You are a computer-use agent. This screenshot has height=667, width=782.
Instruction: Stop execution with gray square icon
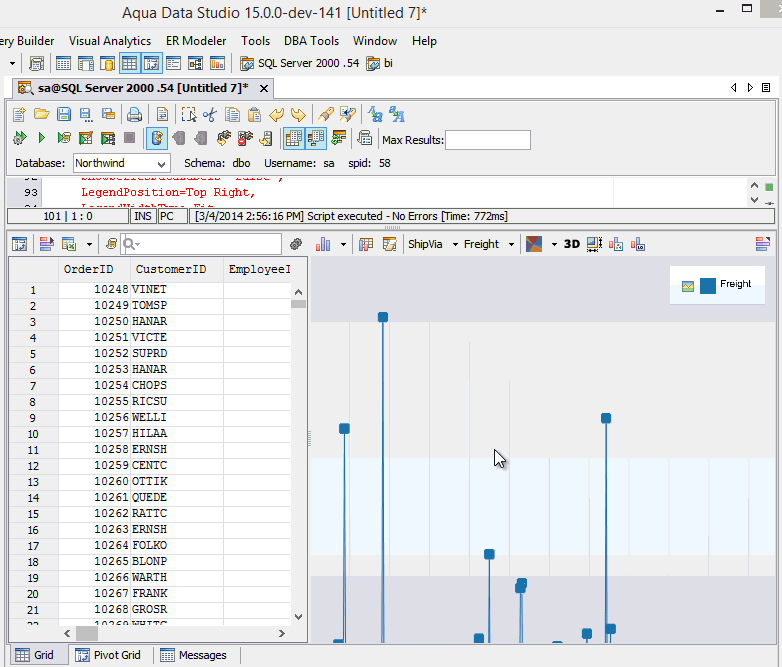[x=130, y=138]
